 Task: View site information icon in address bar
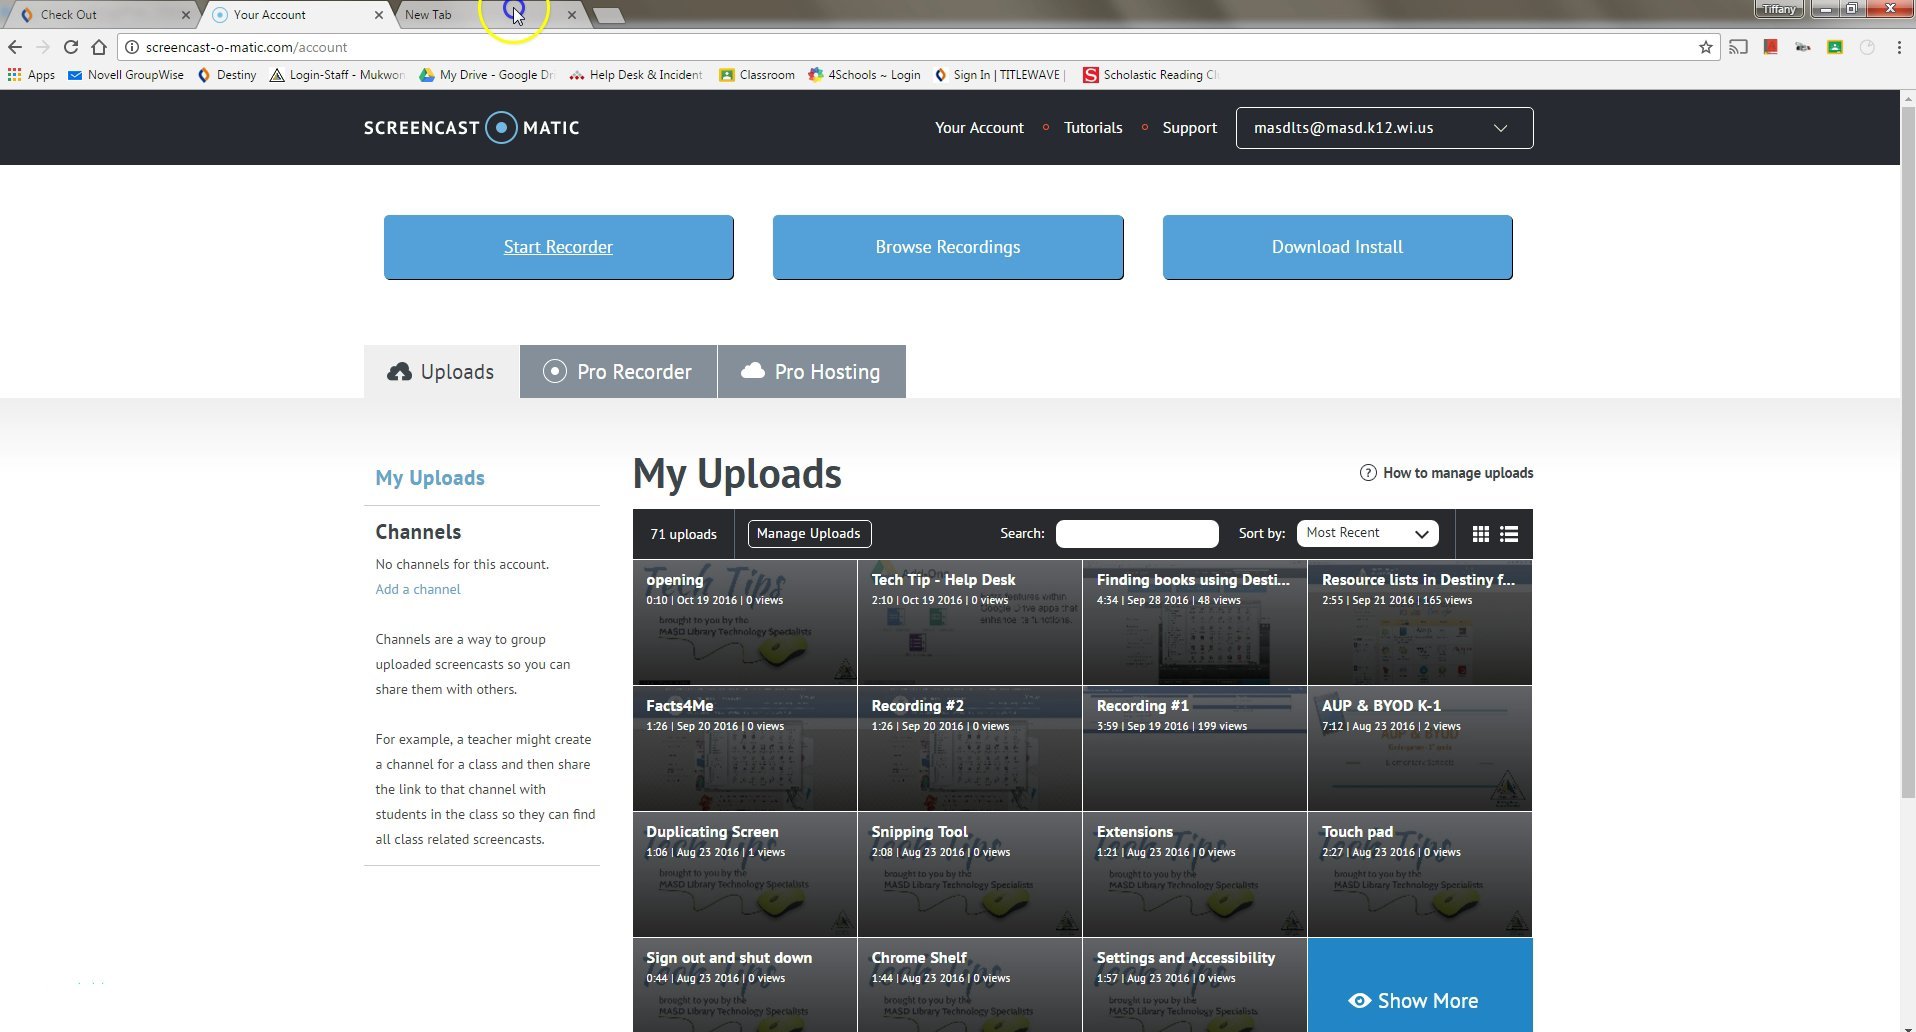131,47
